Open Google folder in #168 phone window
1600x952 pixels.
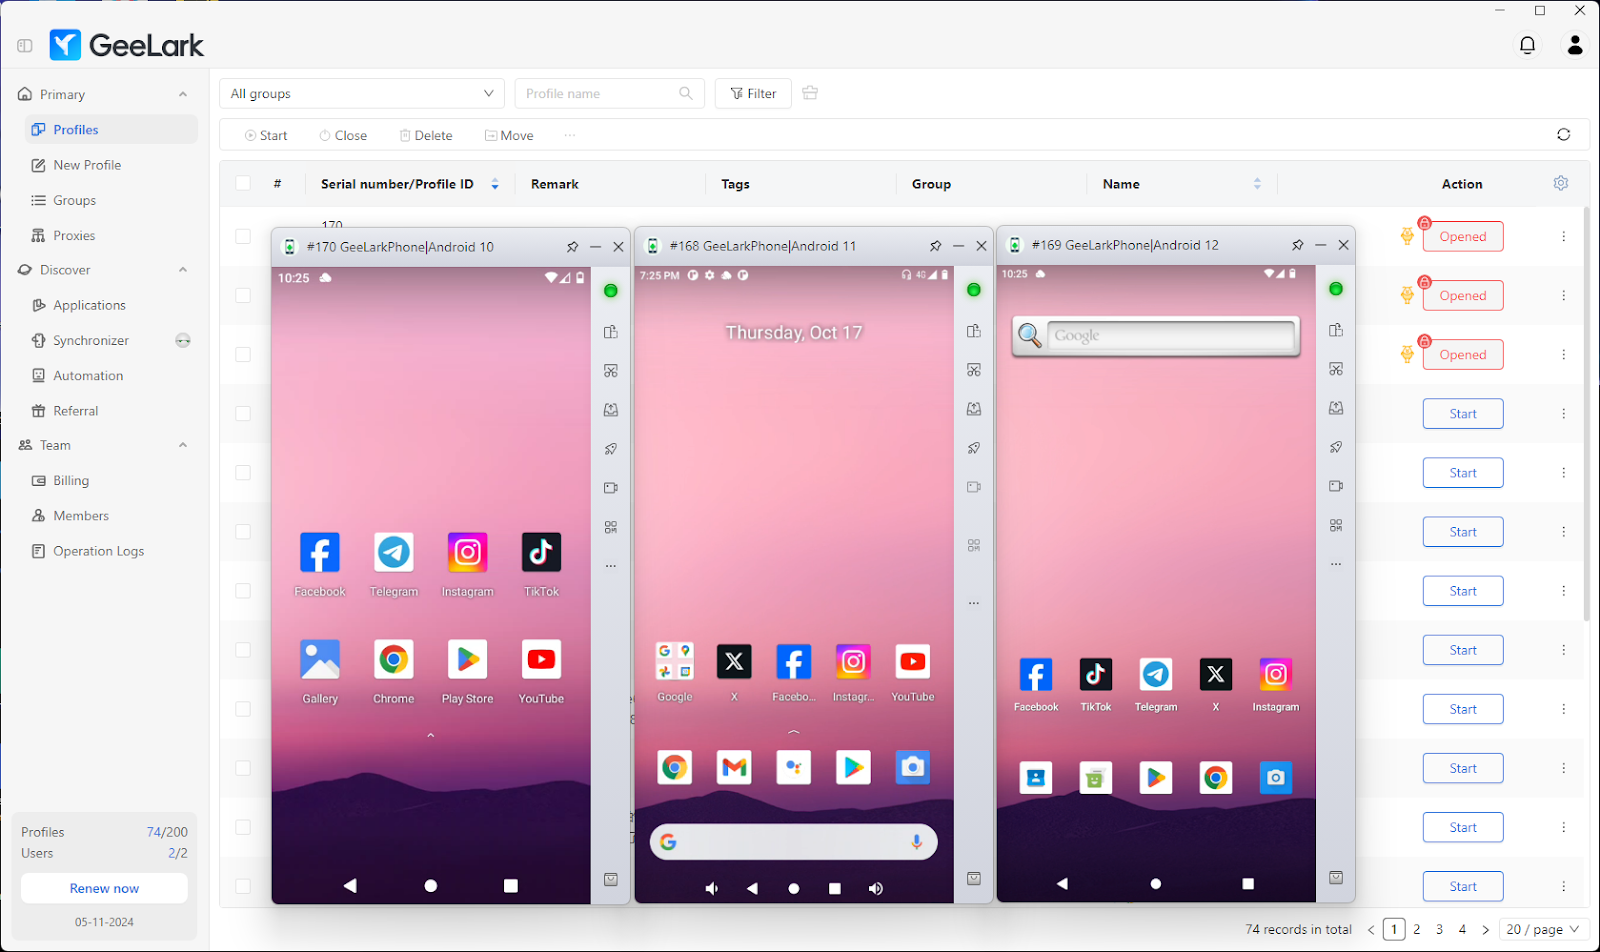(675, 661)
